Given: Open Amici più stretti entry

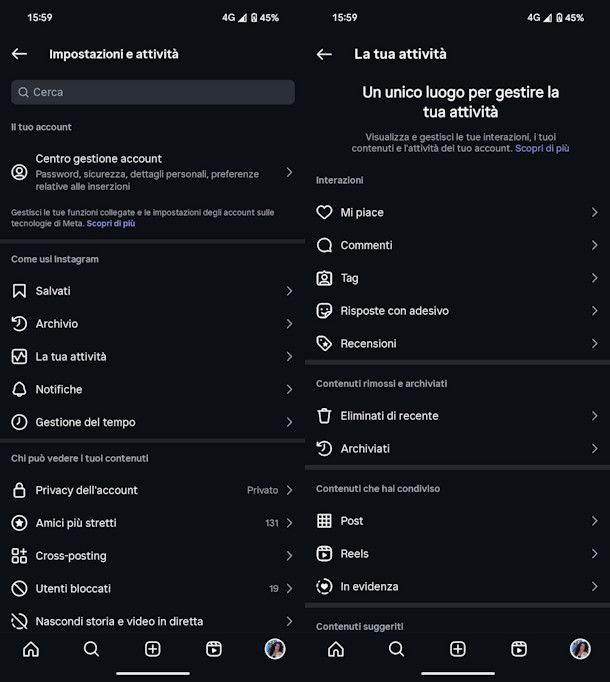Looking at the screenshot, I should (76, 523).
